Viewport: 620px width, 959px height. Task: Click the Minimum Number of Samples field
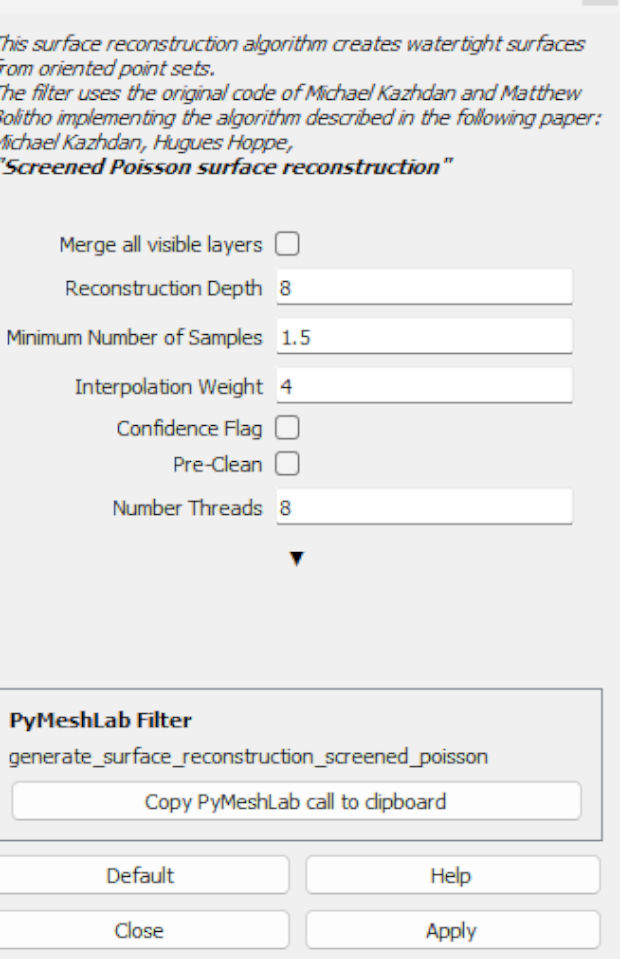423,337
